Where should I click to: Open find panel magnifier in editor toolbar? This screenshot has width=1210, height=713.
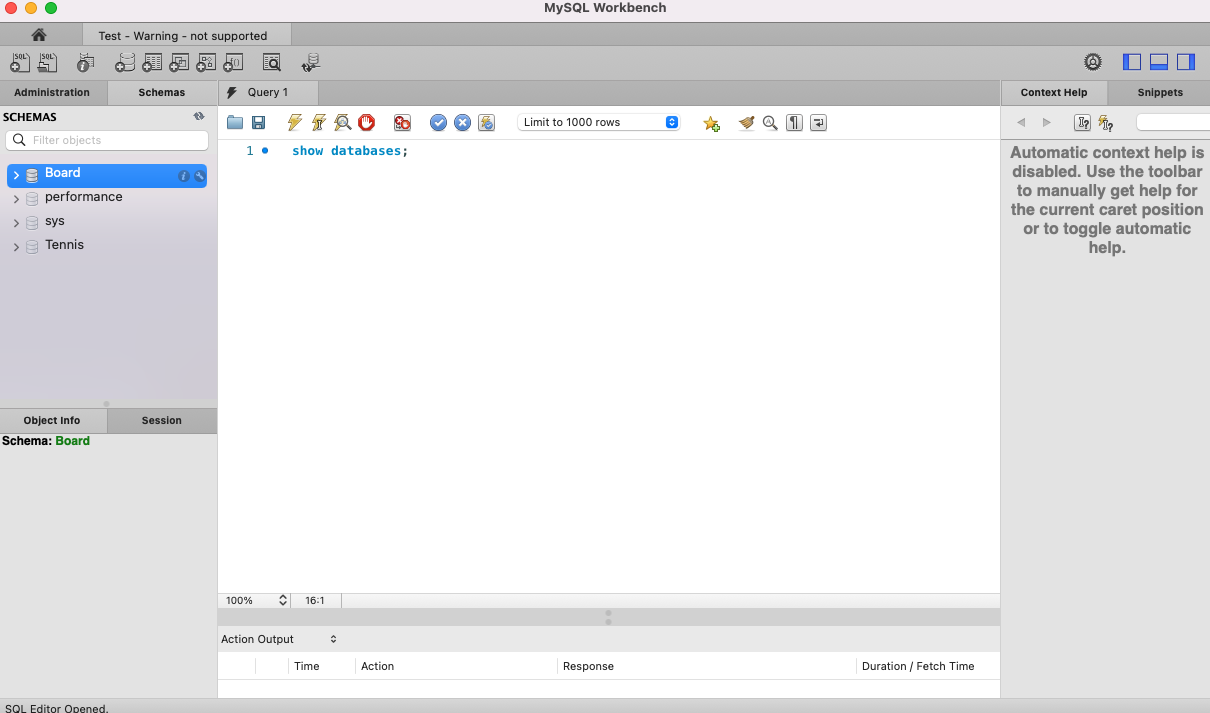770,123
